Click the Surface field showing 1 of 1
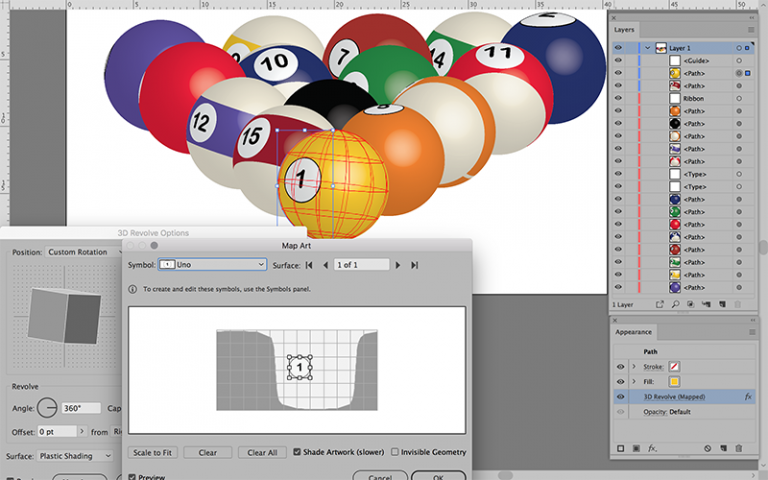Screen dimensions: 768x480 361,265
